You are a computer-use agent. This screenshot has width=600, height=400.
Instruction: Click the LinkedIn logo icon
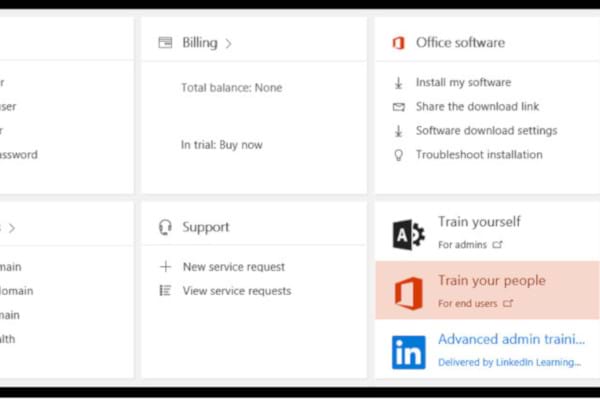pyautogui.click(x=409, y=352)
